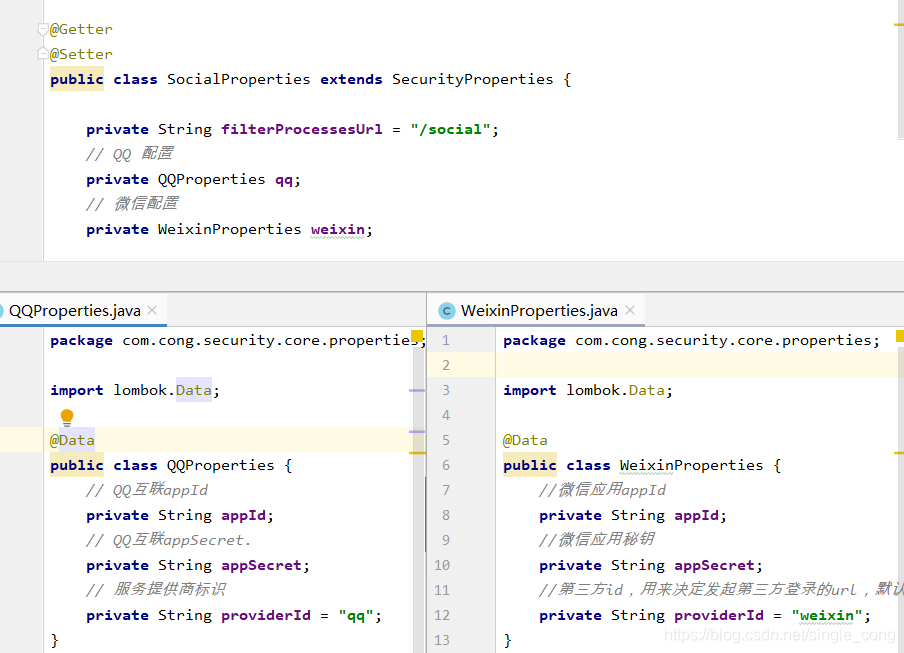Click SocialProperties class name
The image size is (904, 653).
[239, 79]
